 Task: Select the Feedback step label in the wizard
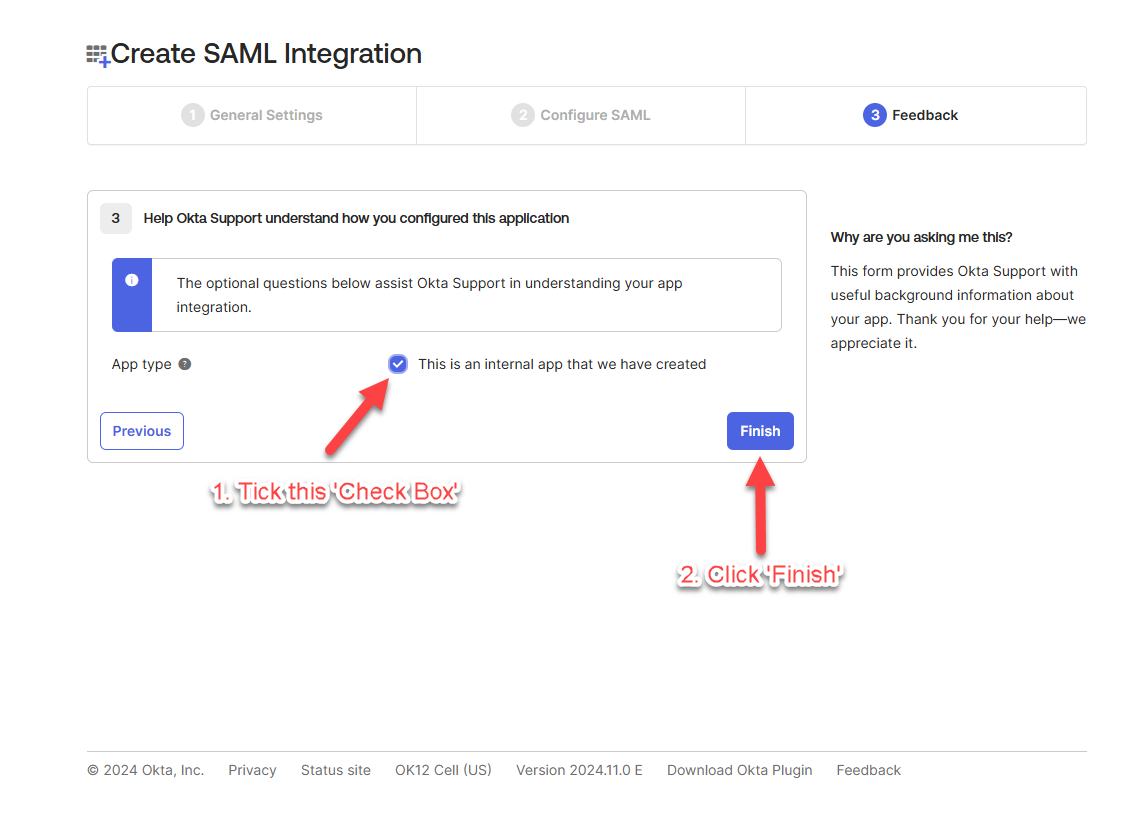click(x=925, y=115)
